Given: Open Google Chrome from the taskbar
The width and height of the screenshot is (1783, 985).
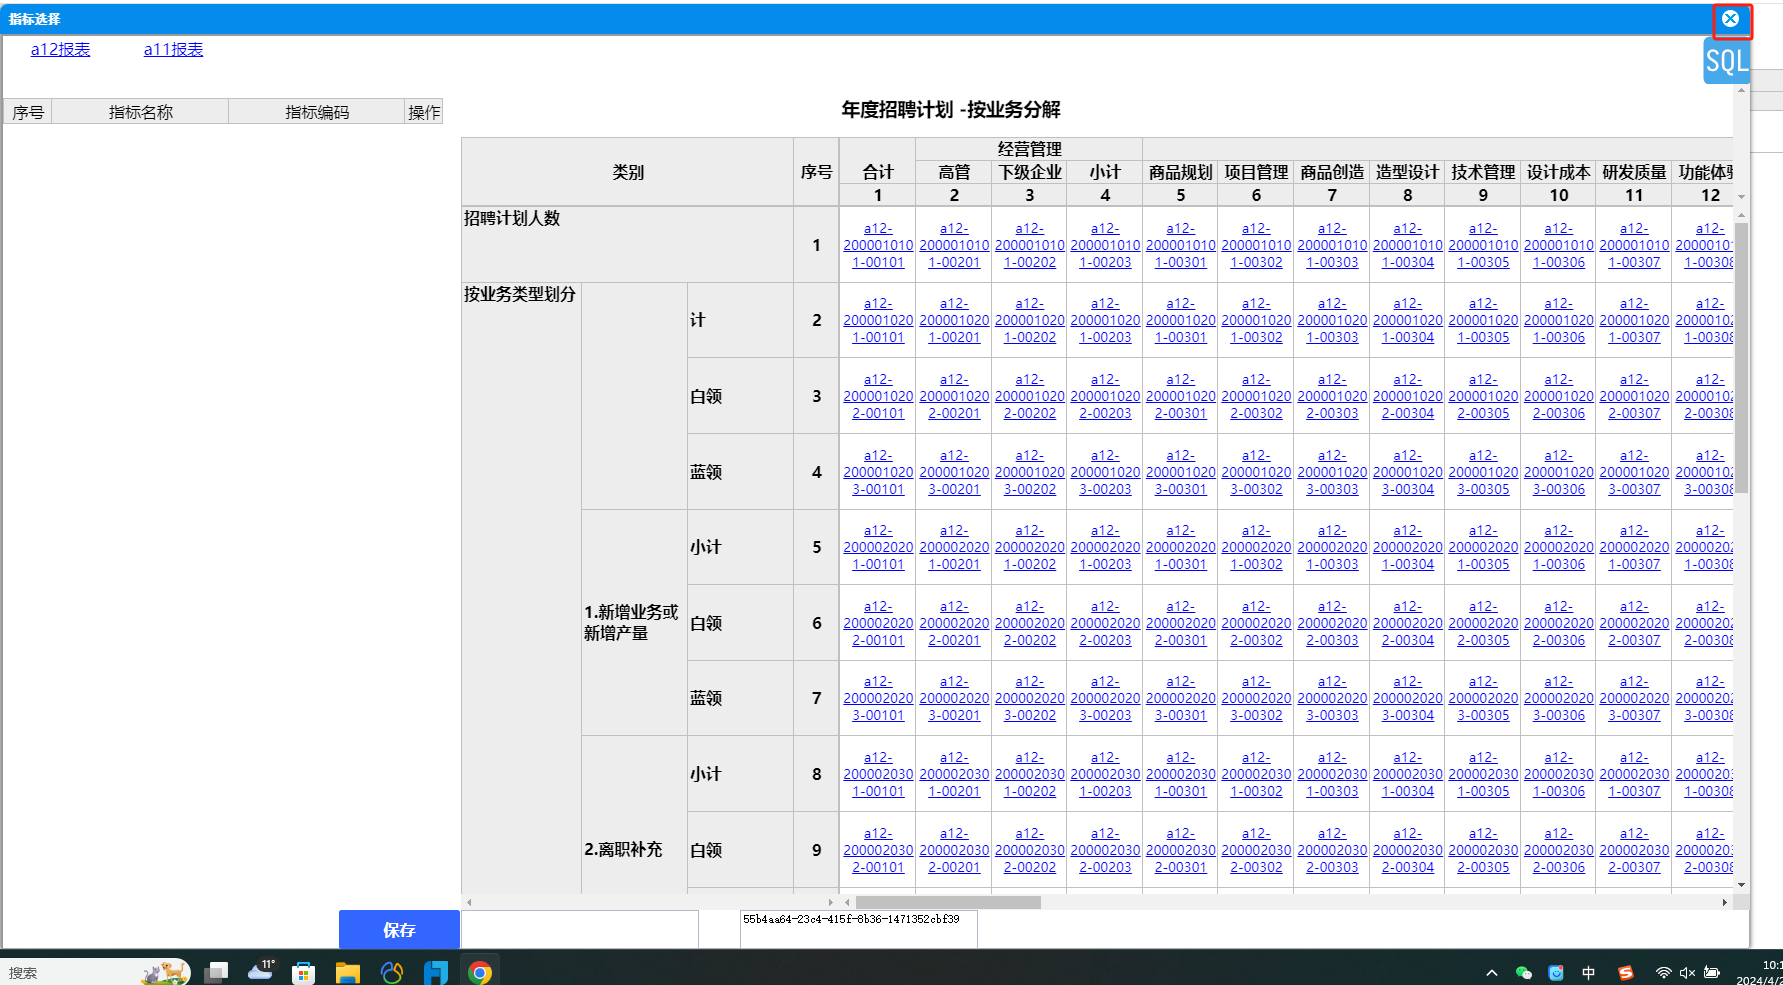Looking at the screenshot, I should (x=480, y=972).
